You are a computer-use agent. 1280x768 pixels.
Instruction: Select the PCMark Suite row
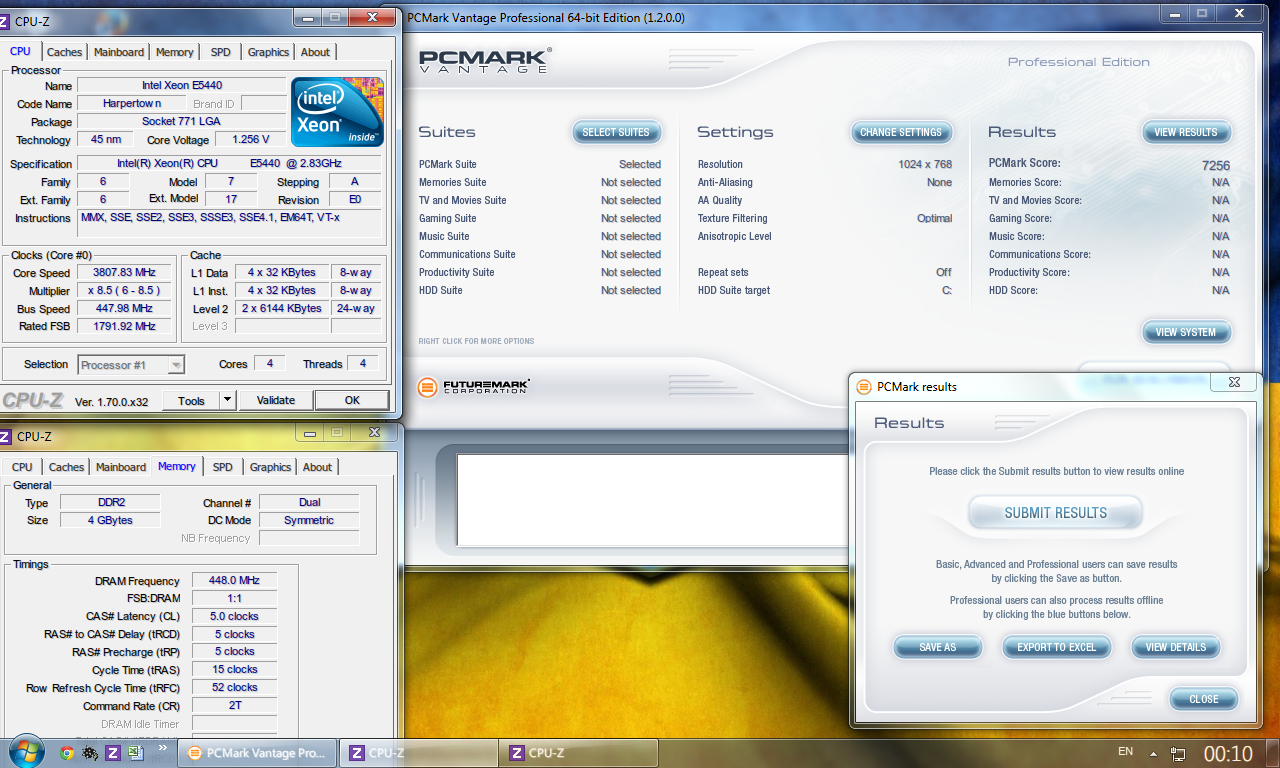pos(540,164)
